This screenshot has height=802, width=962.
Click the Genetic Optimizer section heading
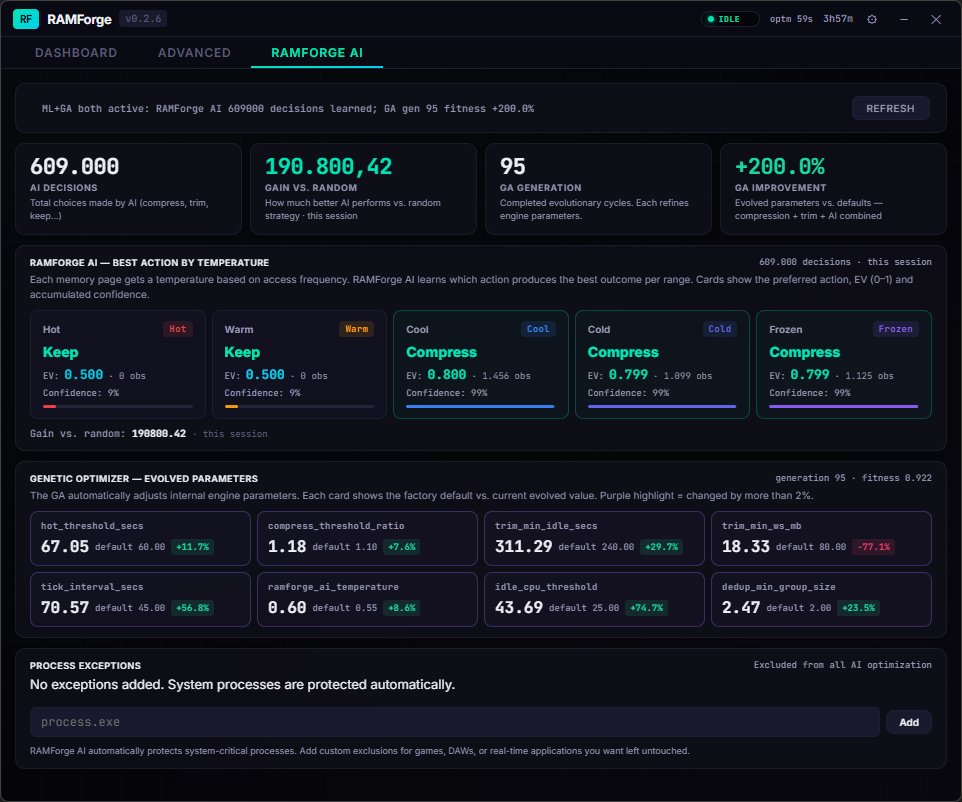click(x=144, y=479)
